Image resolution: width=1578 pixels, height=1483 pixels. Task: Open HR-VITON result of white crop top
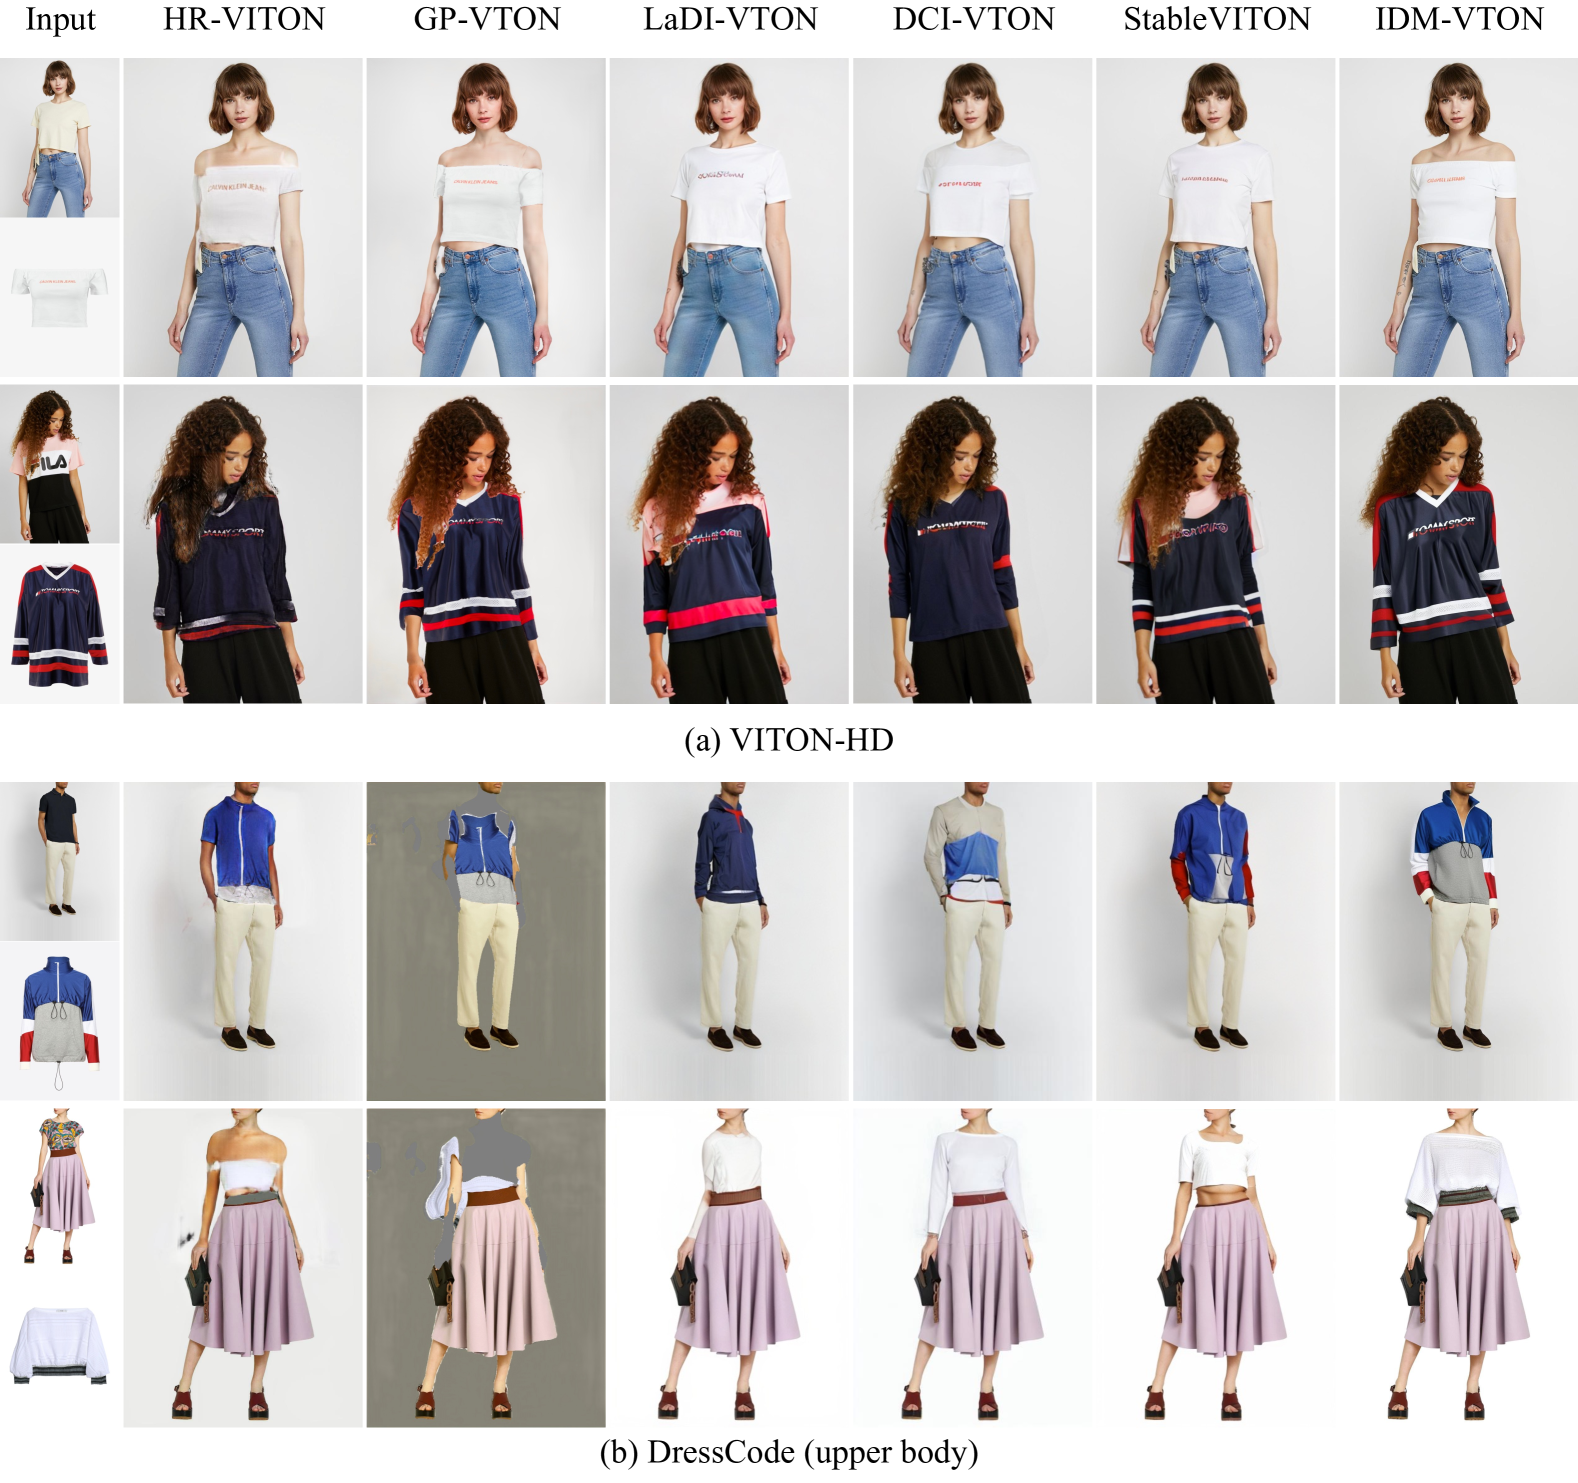(x=243, y=217)
